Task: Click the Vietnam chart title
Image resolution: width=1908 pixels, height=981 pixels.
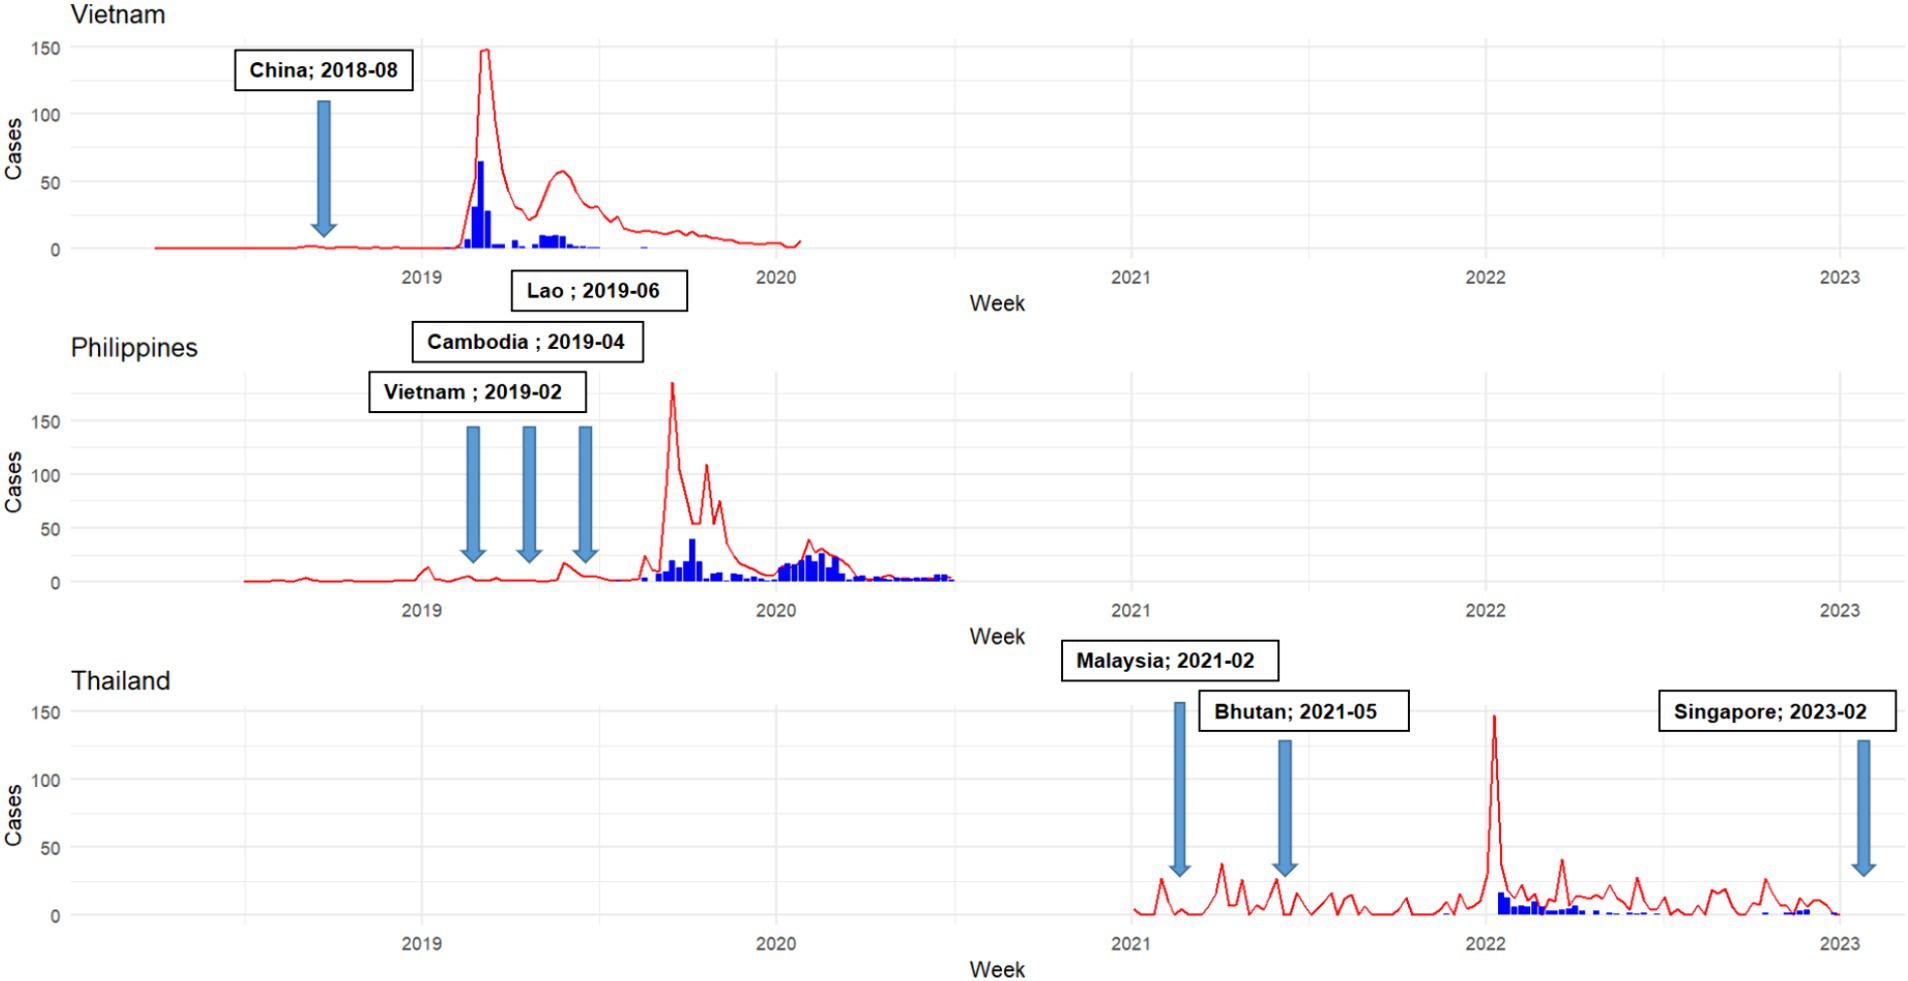Action: [118, 15]
